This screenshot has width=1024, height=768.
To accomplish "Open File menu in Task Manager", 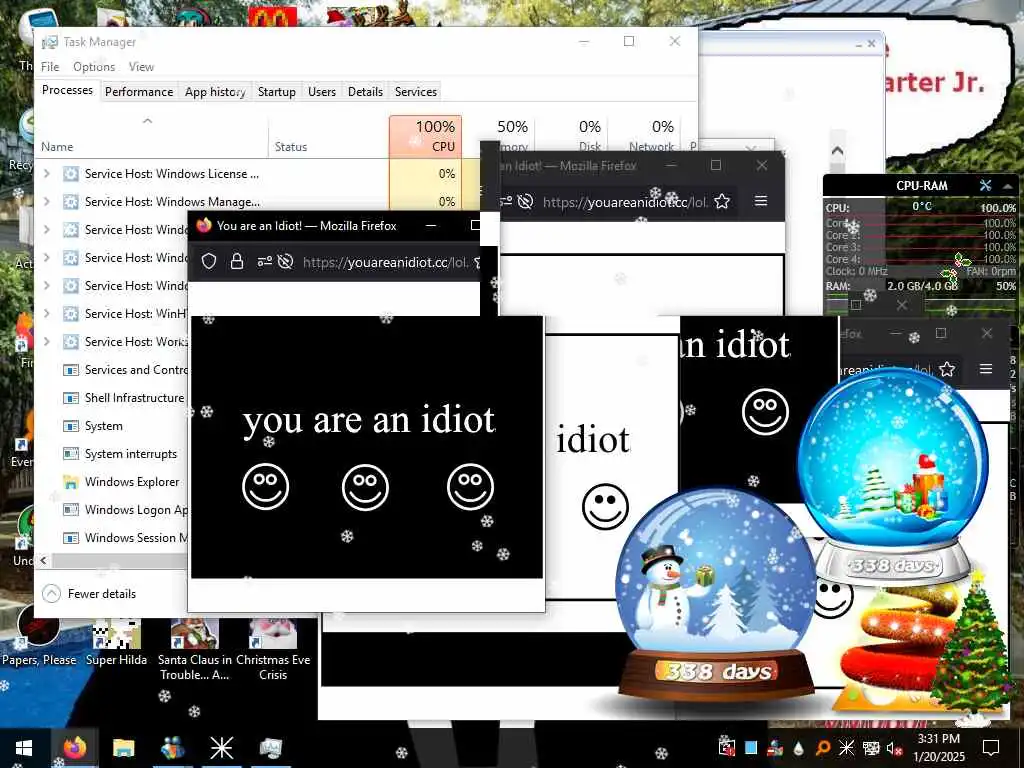I will [50, 67].
